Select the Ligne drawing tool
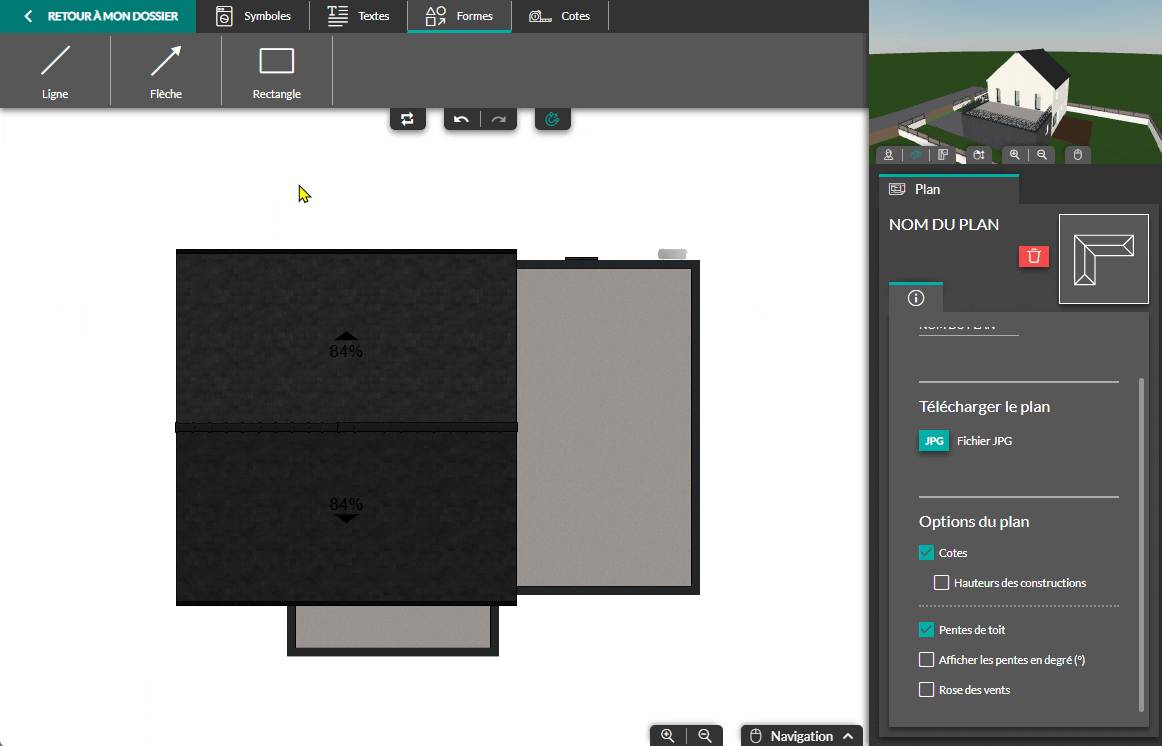The width and height of the screenshot is (1162, 746). [55, 70]
